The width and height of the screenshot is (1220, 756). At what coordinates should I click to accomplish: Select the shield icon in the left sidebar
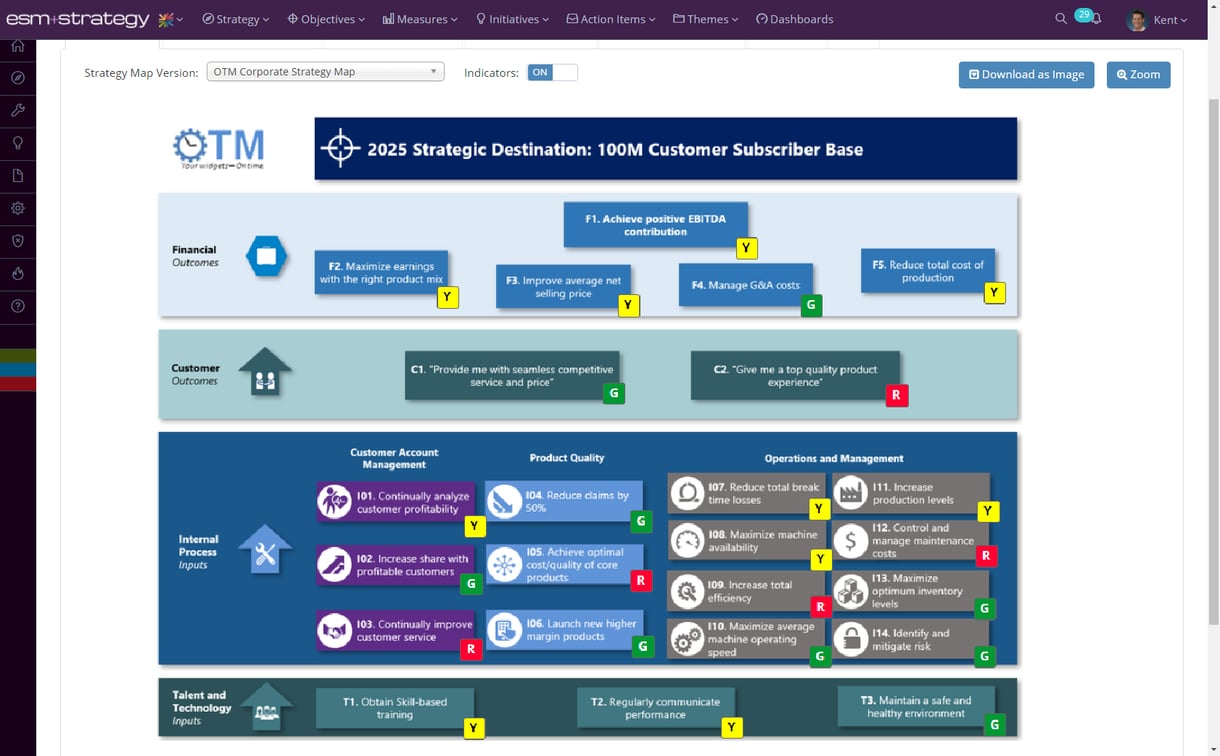click(x=17, y=240)
